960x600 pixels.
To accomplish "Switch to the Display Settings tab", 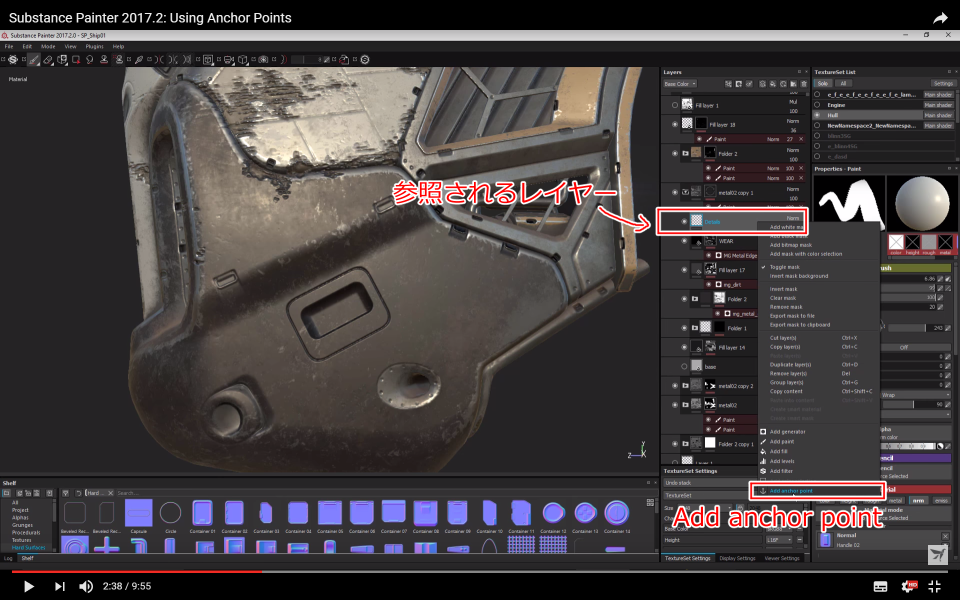I will point(737,558).
